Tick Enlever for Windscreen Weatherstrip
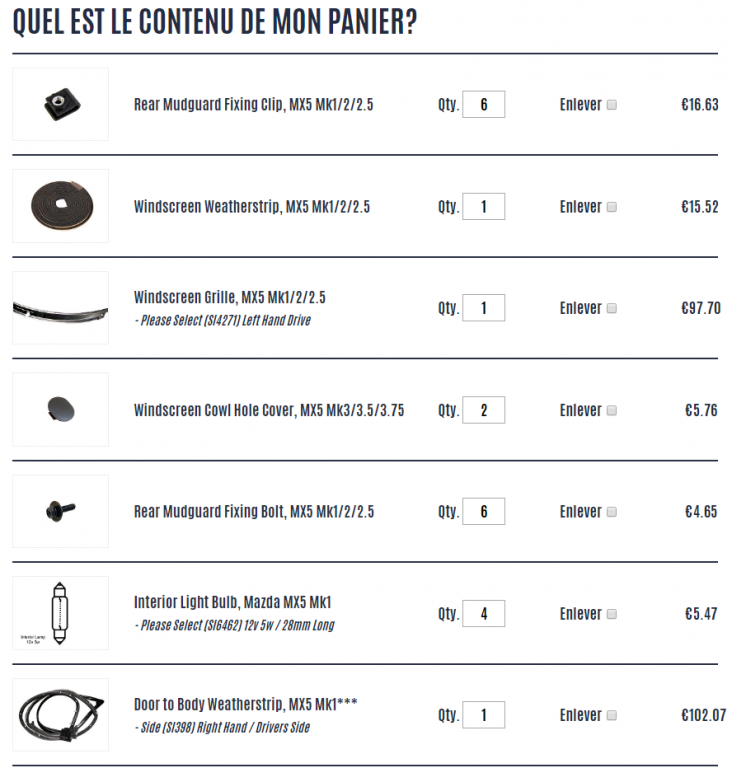 [611, 207]
